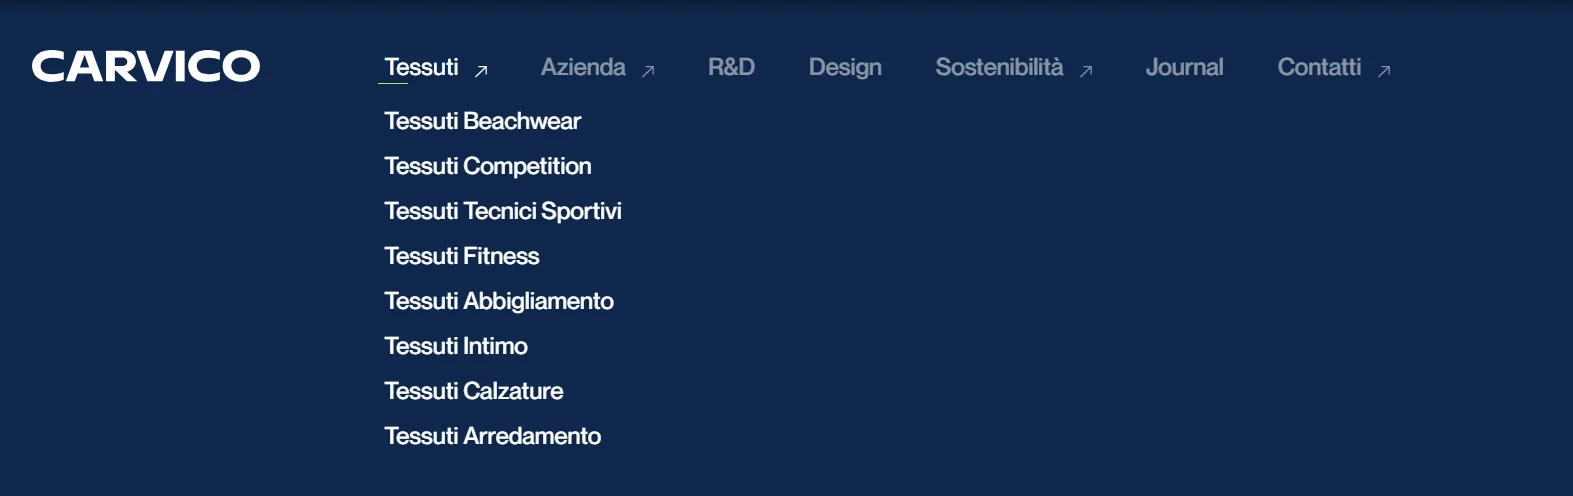Open the Tessuti menu item
This screenshot has height=496, width=1573.
tap(421, 67)
